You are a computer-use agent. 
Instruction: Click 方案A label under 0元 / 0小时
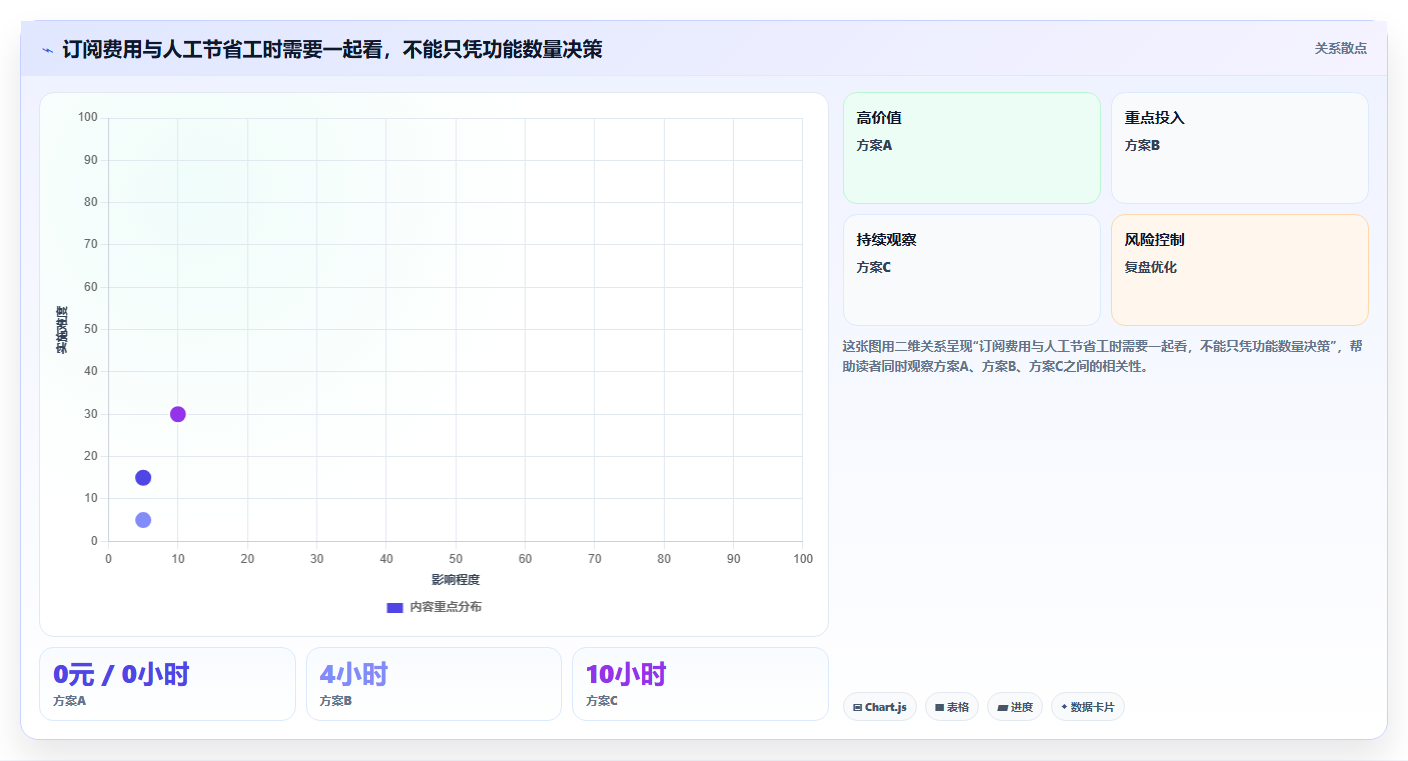pos(70,701)
